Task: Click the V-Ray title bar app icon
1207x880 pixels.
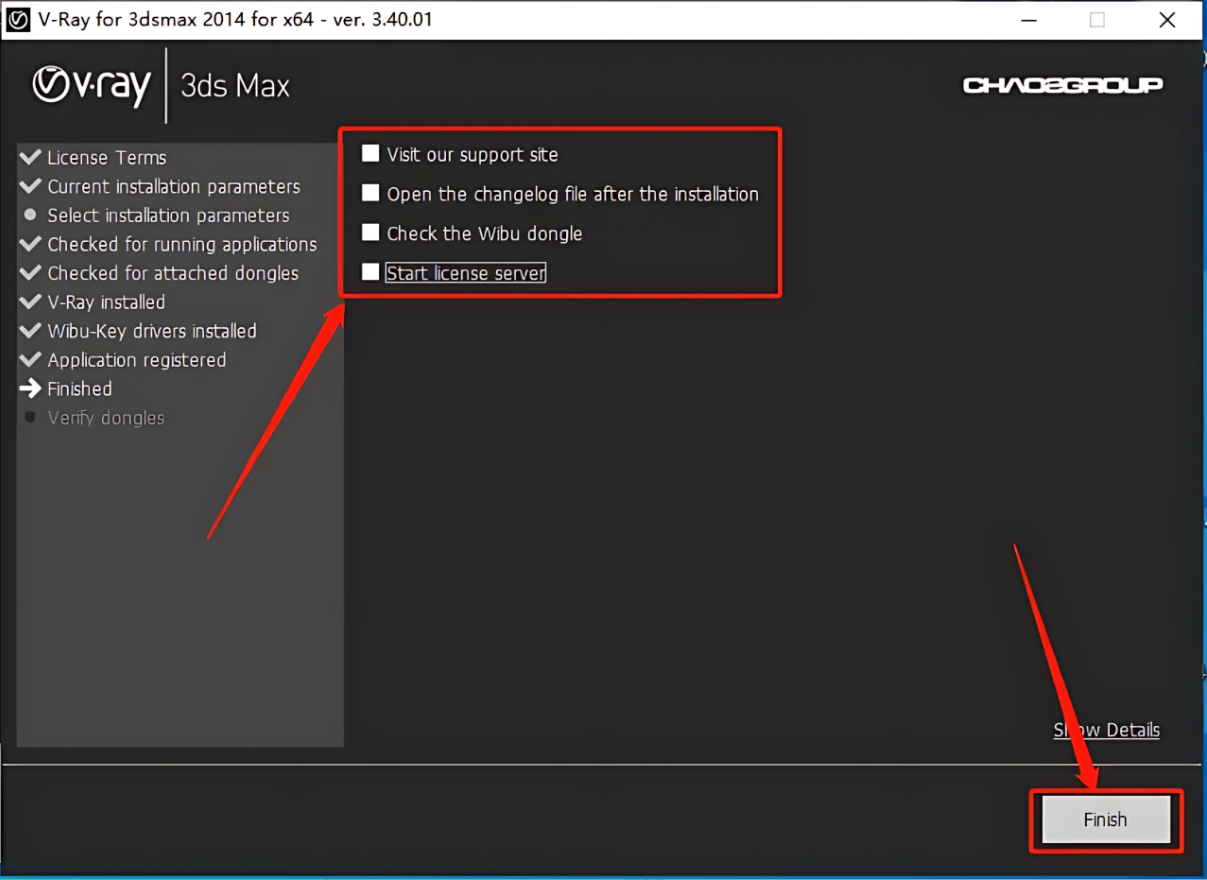Action: pyautogui.click(x=18, y=19)
